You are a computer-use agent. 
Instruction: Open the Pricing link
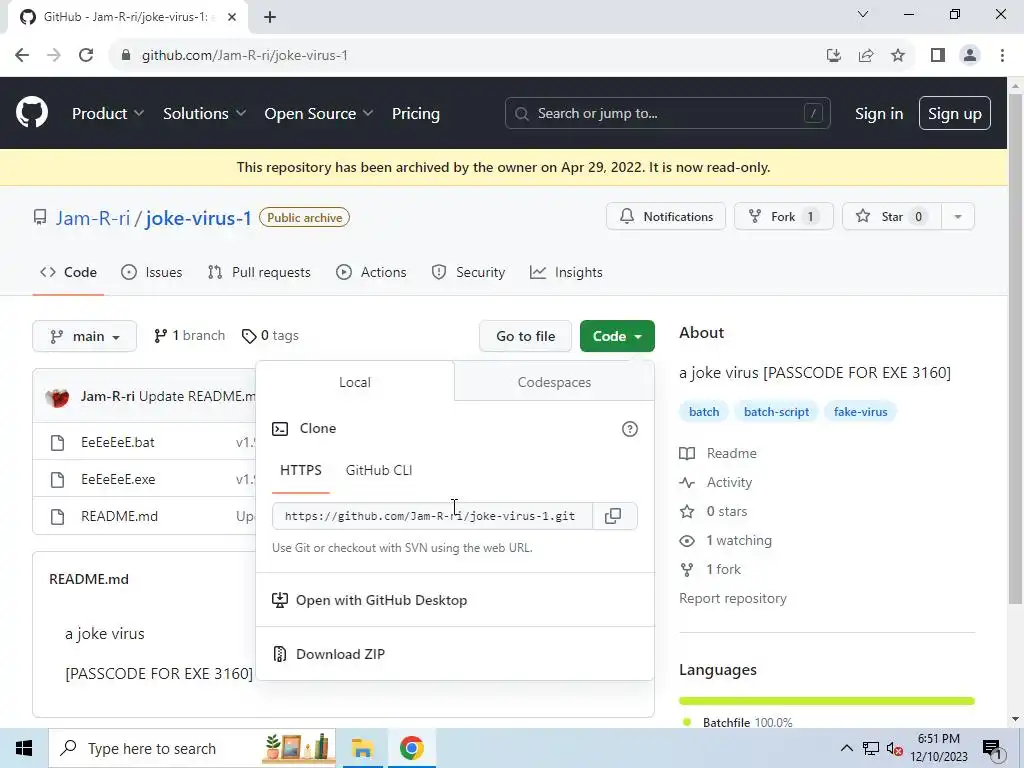coord(415,114)
